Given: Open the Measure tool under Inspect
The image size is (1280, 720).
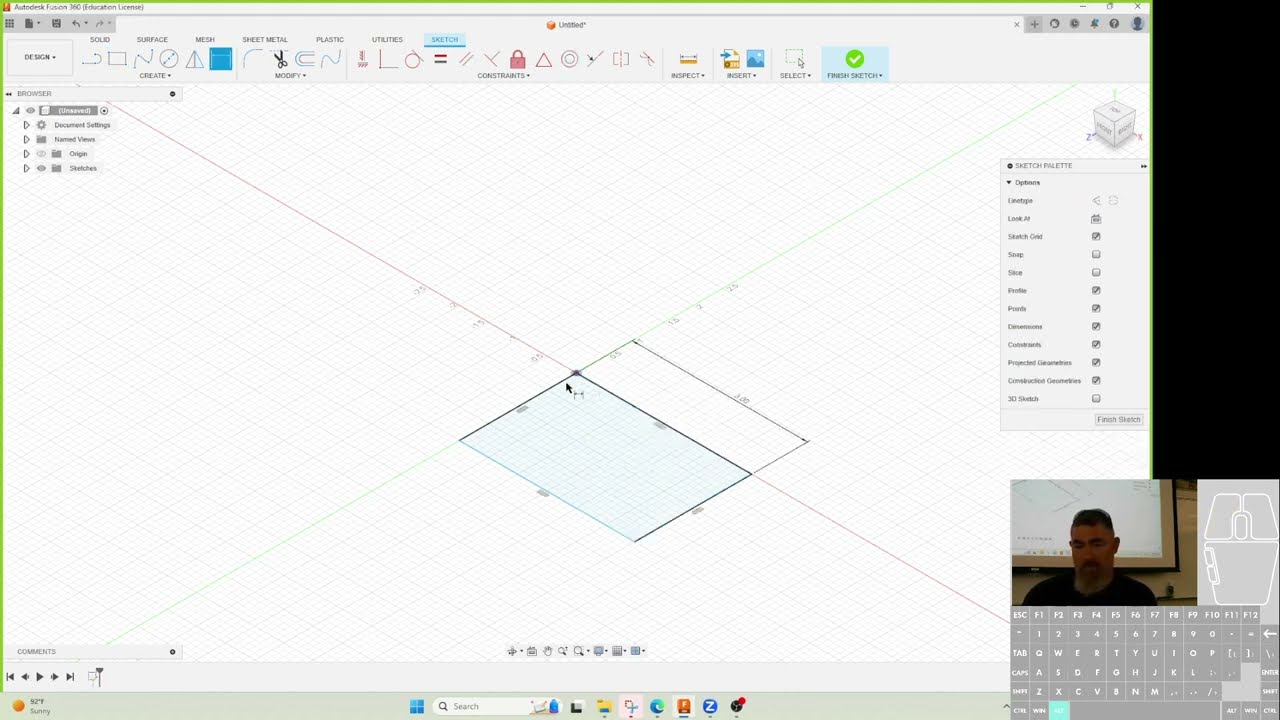Looking at the screenshot, I should click(688, 59).
